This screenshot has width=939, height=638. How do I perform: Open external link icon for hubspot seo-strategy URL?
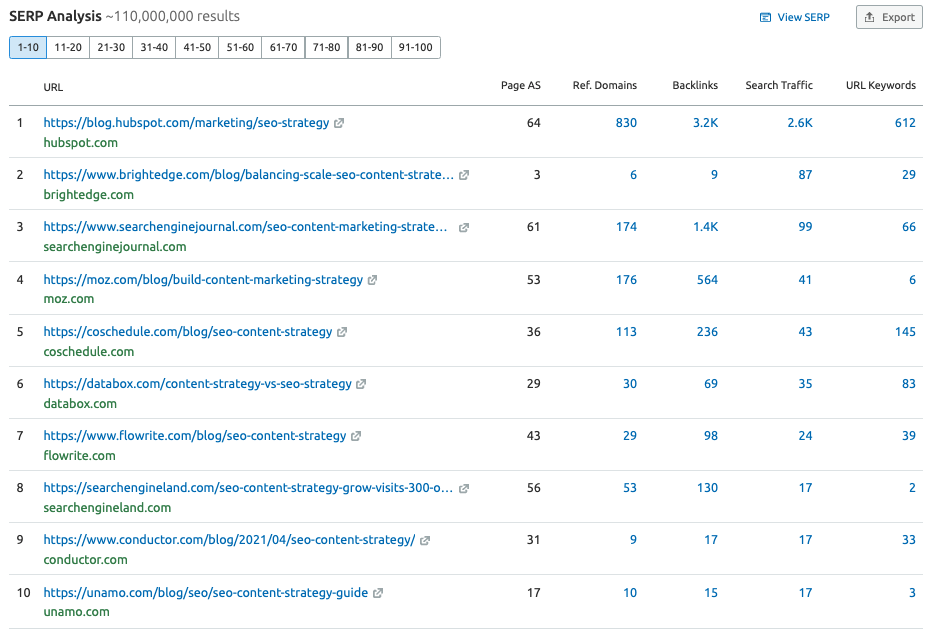click(x=339, y=123)
